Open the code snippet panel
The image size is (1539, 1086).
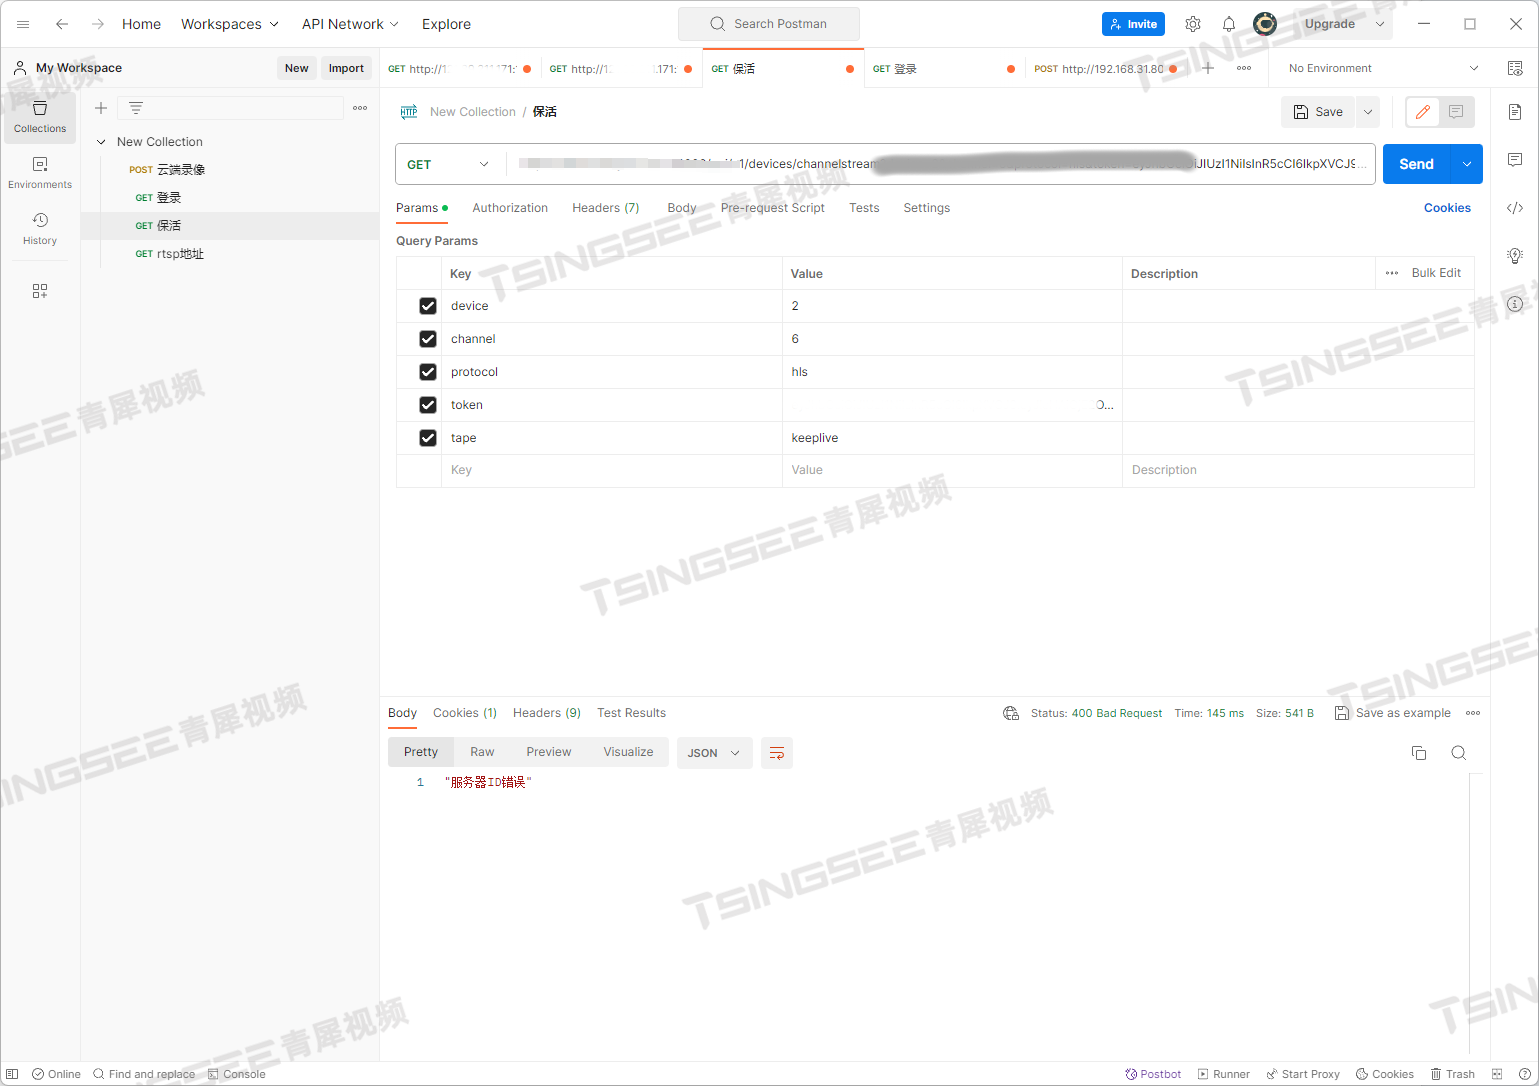[1515, 208]
